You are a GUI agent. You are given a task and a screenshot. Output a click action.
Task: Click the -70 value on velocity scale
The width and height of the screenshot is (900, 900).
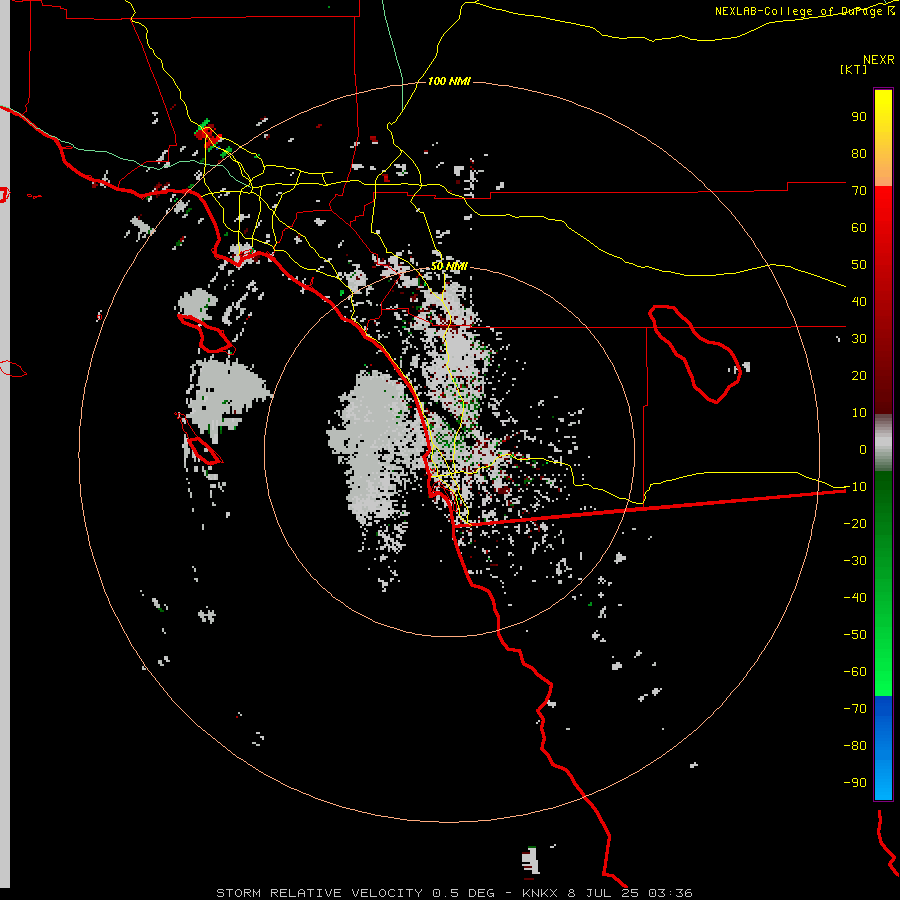(x=855, y=709)
